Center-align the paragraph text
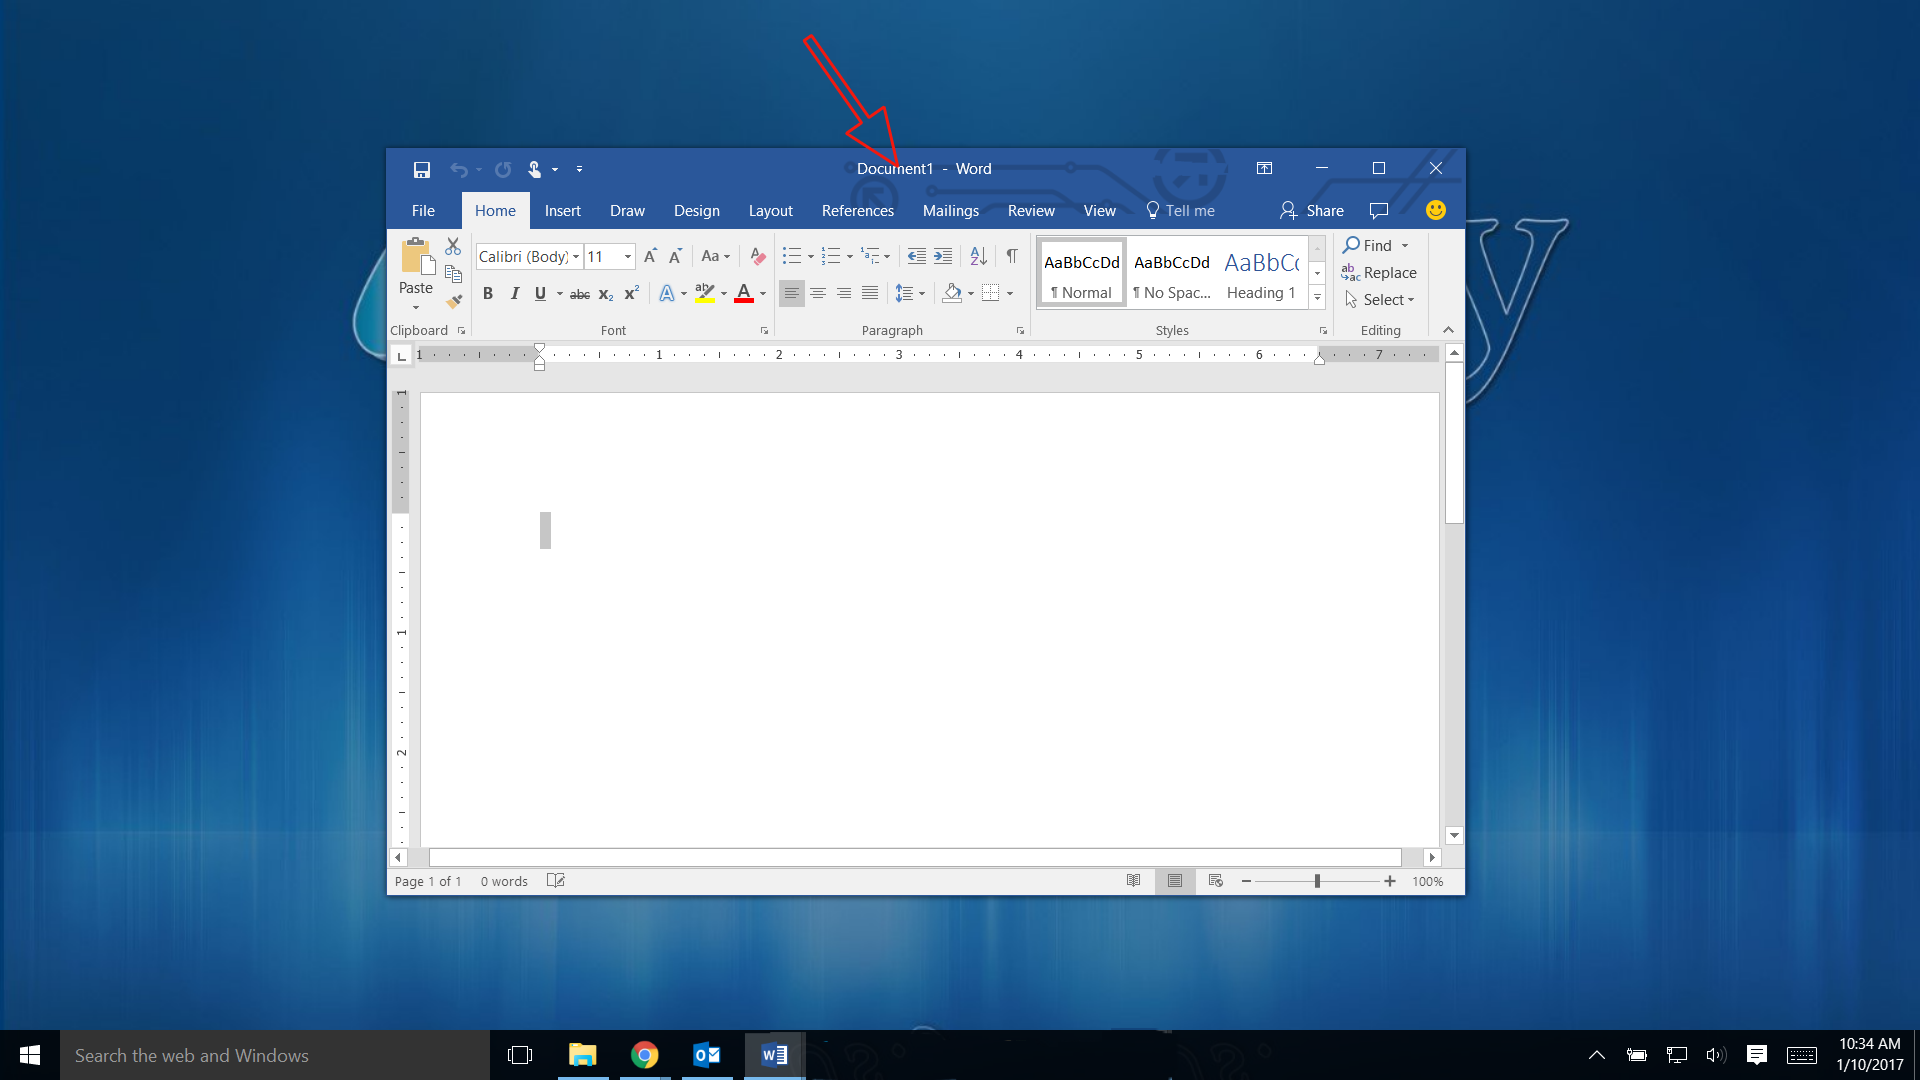1920x1080 pixels. [818, 293]
